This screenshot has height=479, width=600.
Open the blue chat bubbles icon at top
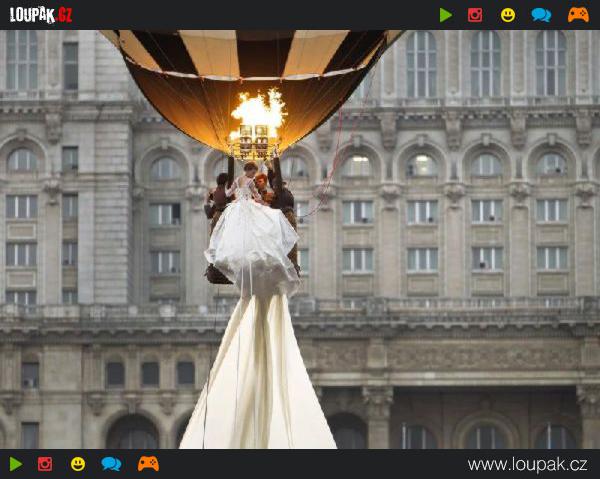click(x=541, y=15)
